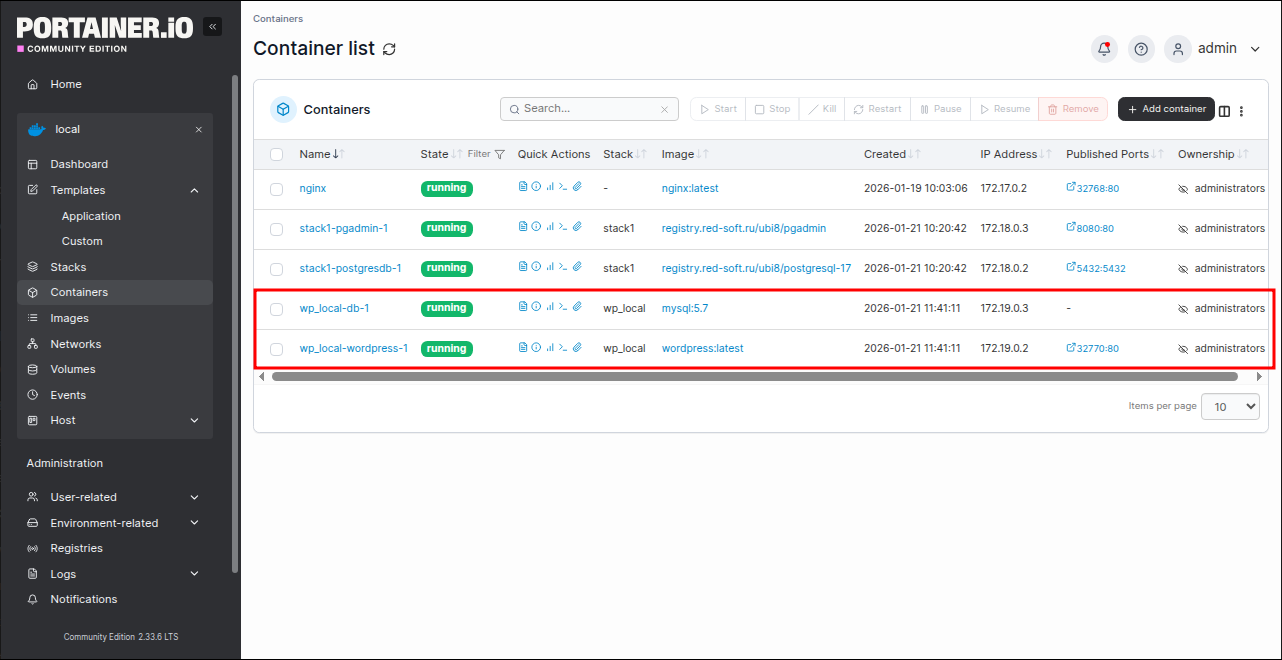This screenshot has height=660, width=1282.
Task: Open logs quick action for nginx container
Action: (523, 188)
